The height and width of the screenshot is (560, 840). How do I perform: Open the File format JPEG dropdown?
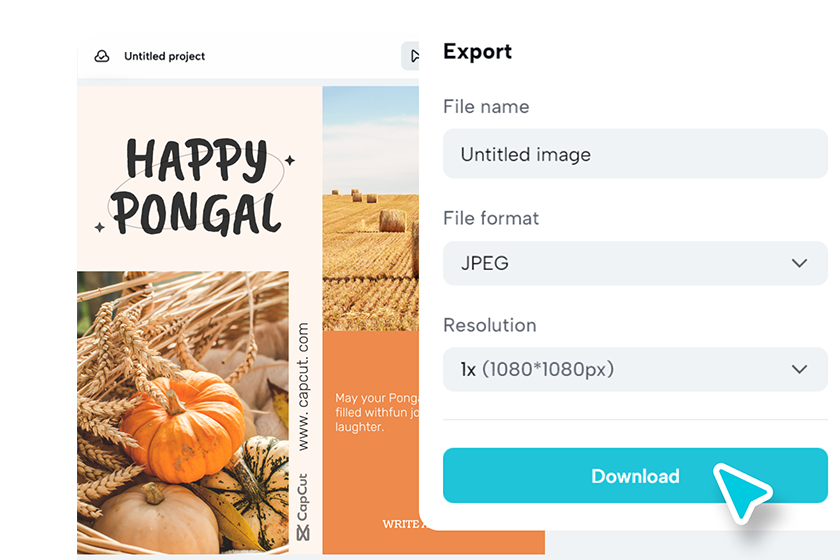pos(635,263)
